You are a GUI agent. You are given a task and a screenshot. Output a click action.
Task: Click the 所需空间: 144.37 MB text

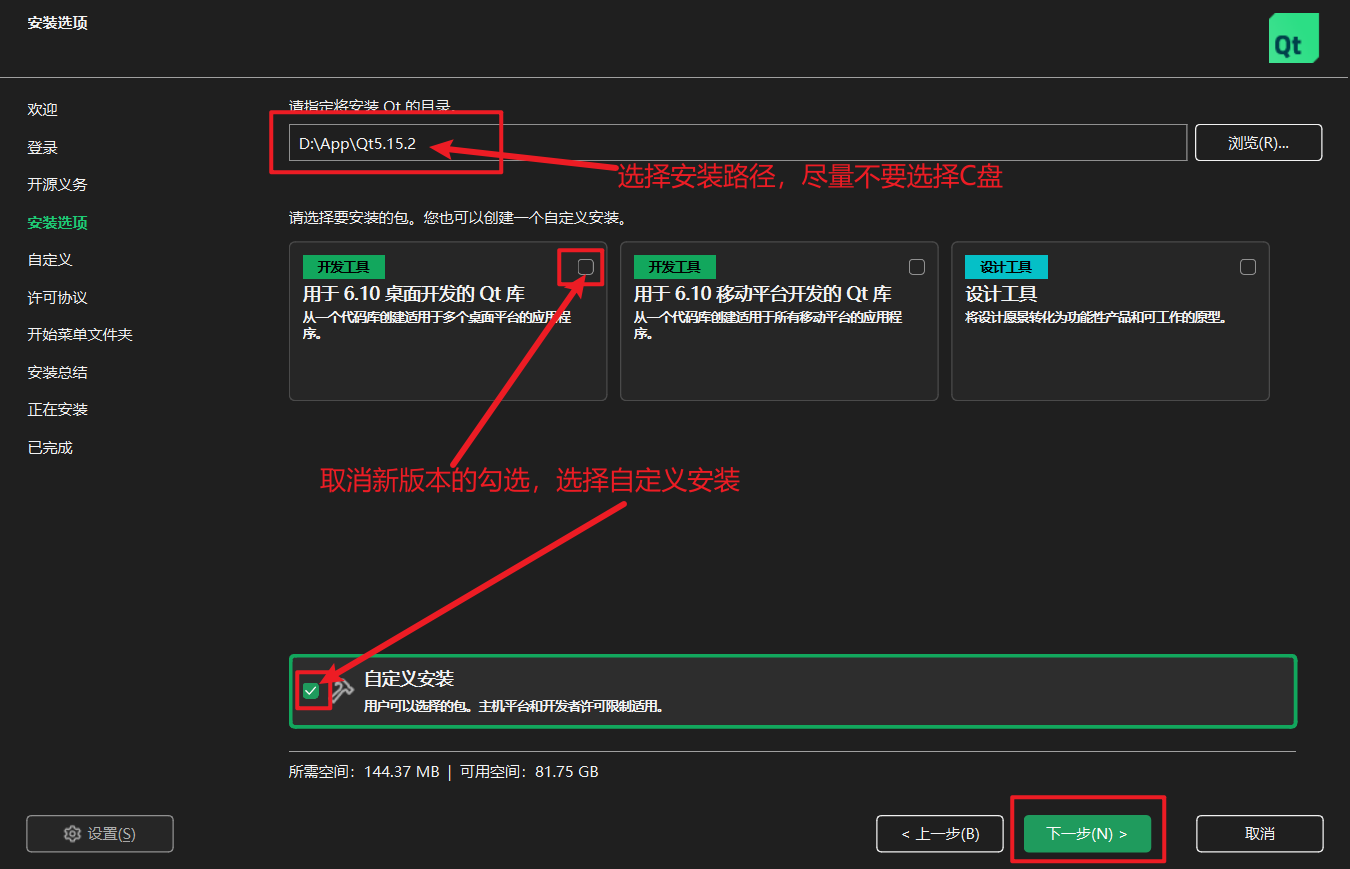[364, 772]
